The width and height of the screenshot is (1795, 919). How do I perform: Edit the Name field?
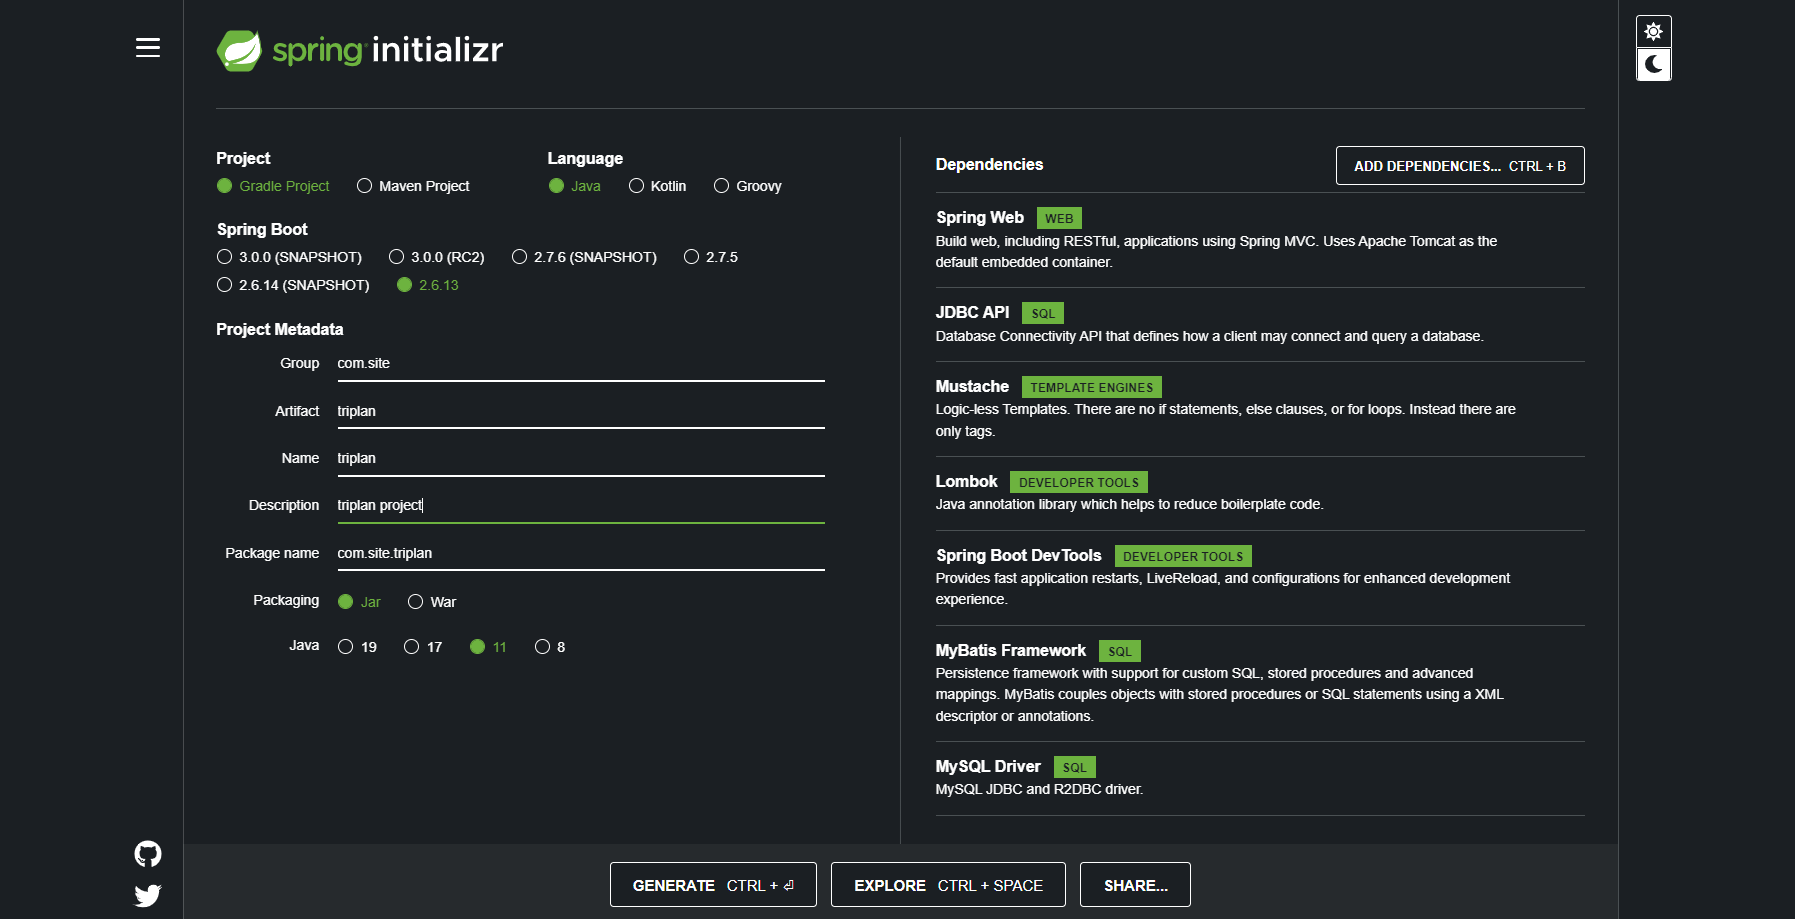[x=581, y=458]
